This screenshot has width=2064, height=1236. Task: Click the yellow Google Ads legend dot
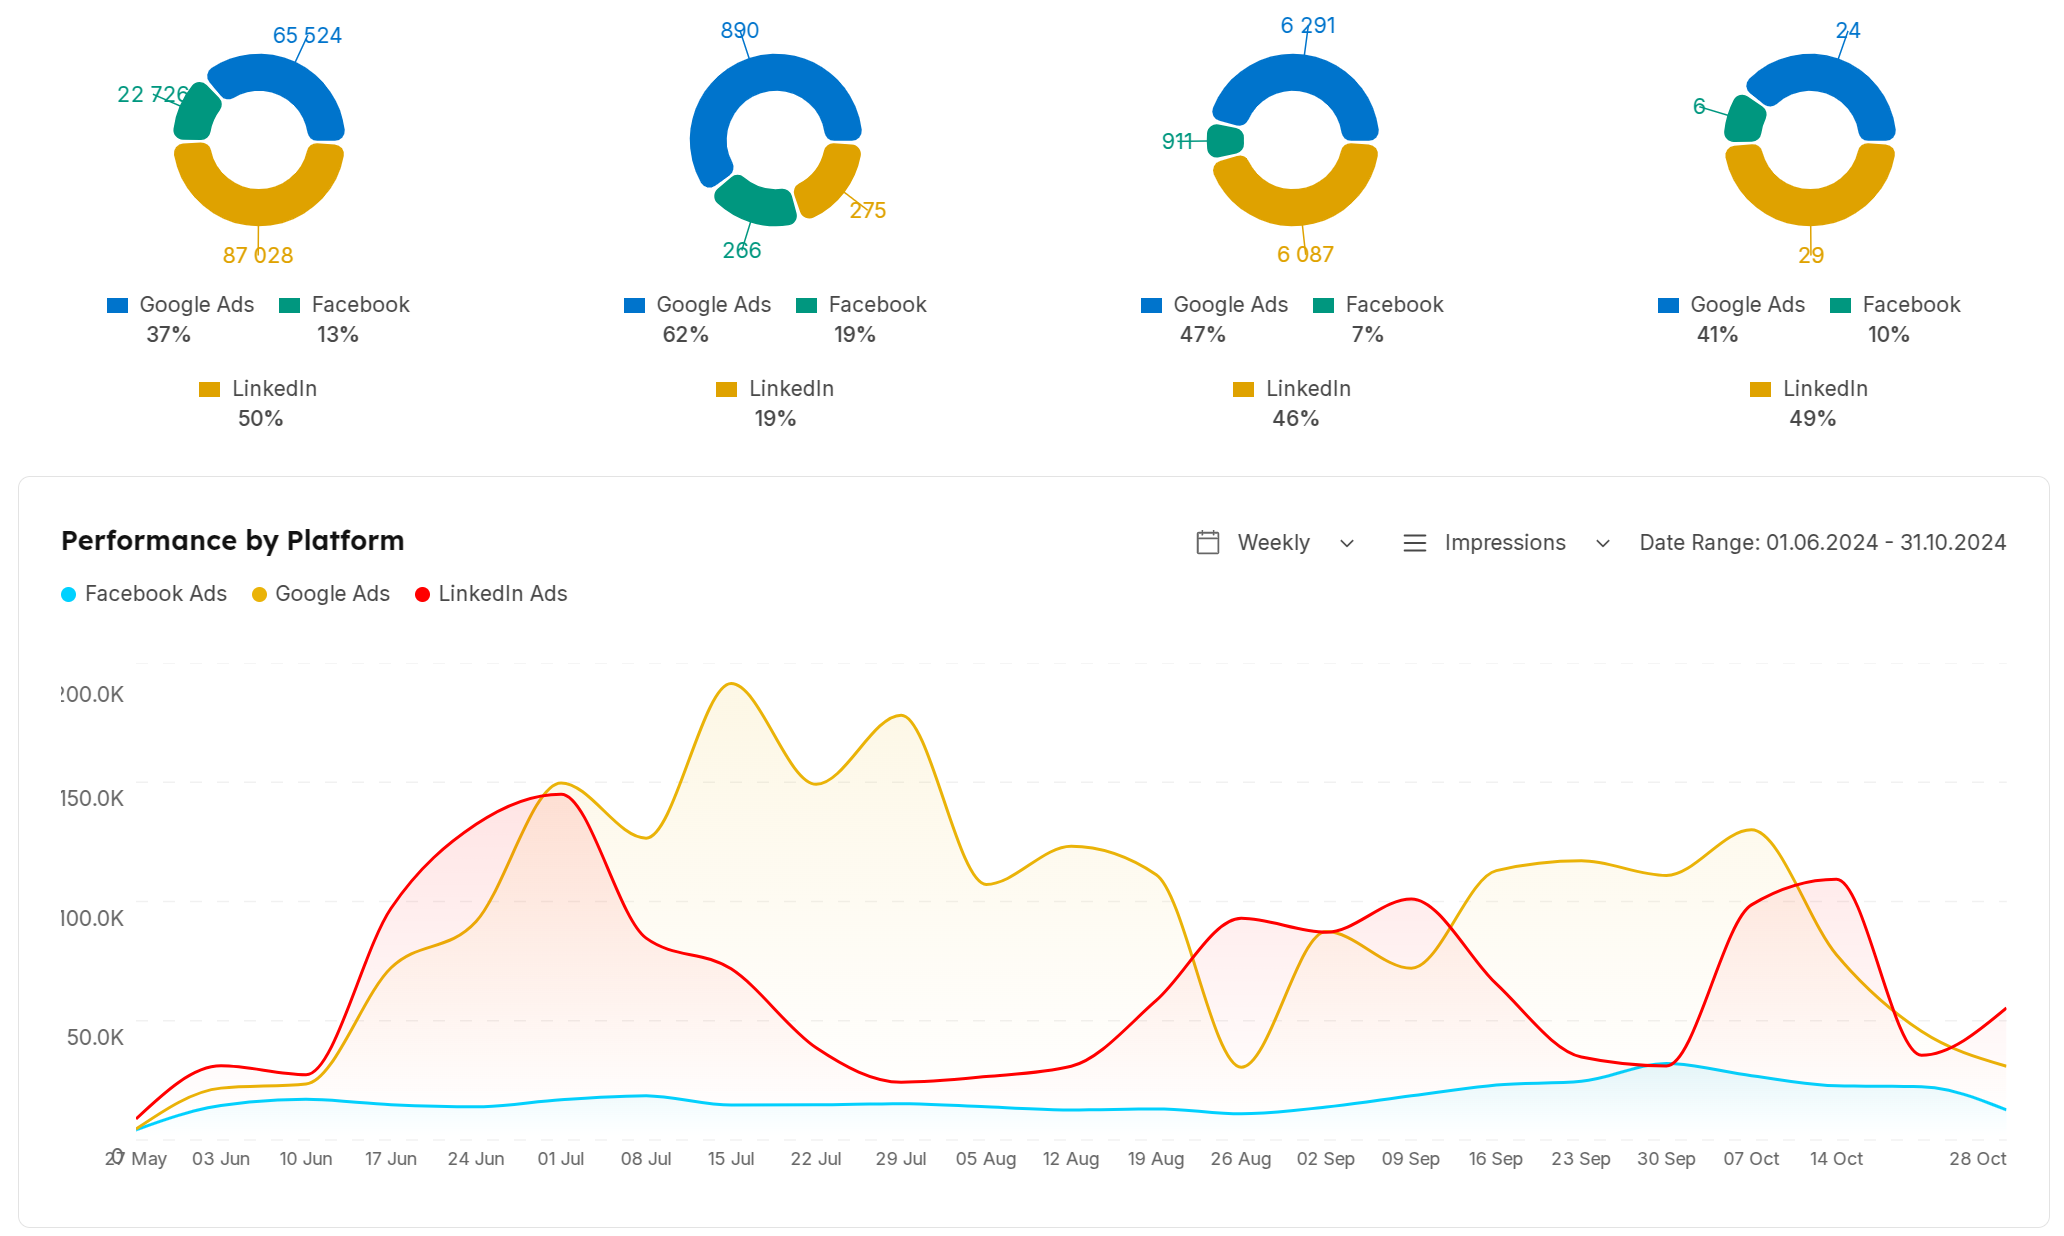[259, 595]
